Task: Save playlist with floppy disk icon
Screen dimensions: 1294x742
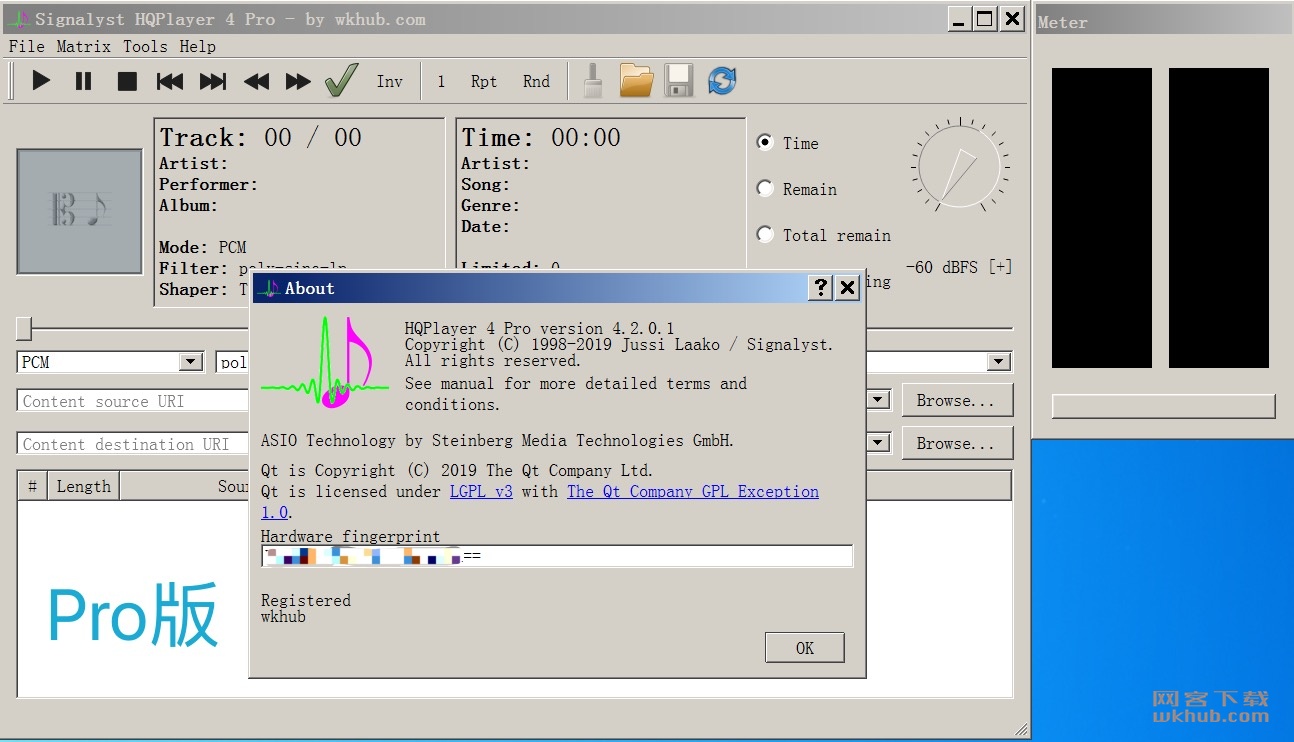Action: [679, 80]
